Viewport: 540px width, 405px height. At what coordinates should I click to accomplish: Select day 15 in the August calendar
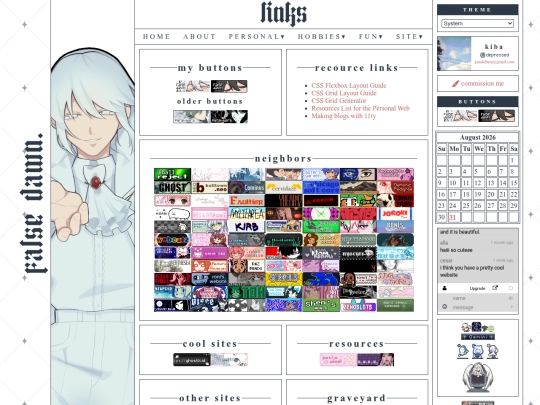[x=514, y=183]
